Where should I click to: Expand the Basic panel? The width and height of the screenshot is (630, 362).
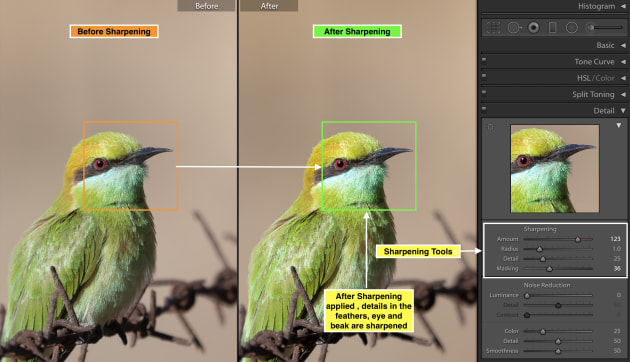coord(623,45)
